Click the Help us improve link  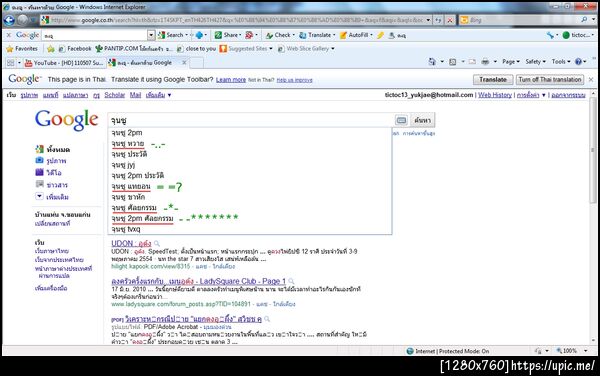pos(294,80)
